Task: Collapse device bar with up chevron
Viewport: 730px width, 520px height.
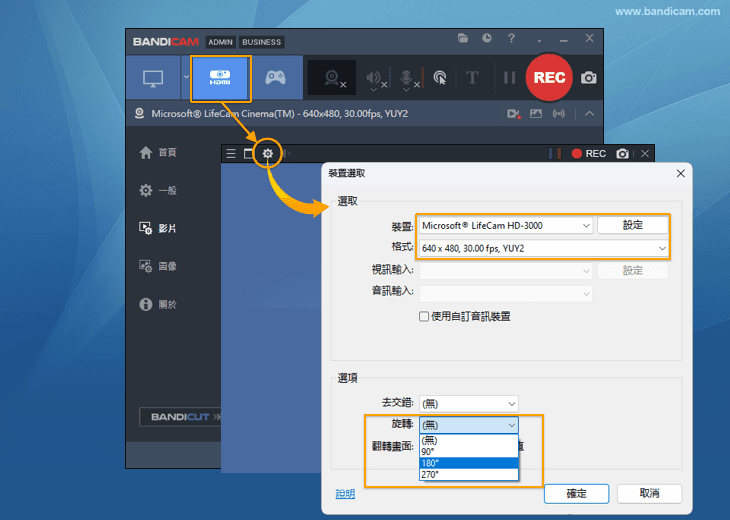Action: tap(589, 114)
